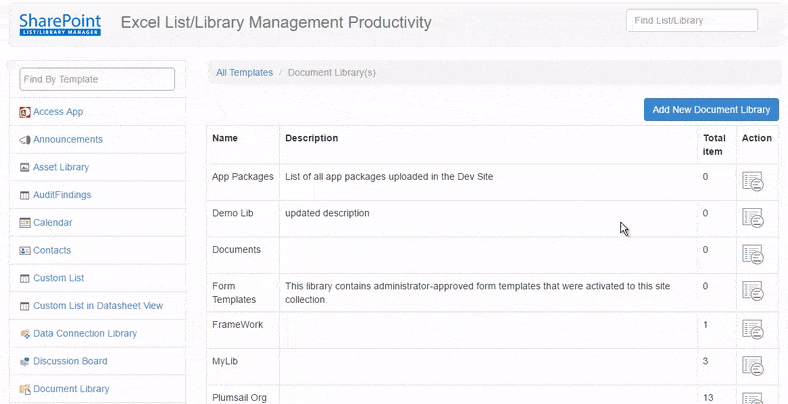Image resolution: width=788 pixels, height=404 pixels.
Task: Click the AuditFindings list icon
Action: point(25,195)
